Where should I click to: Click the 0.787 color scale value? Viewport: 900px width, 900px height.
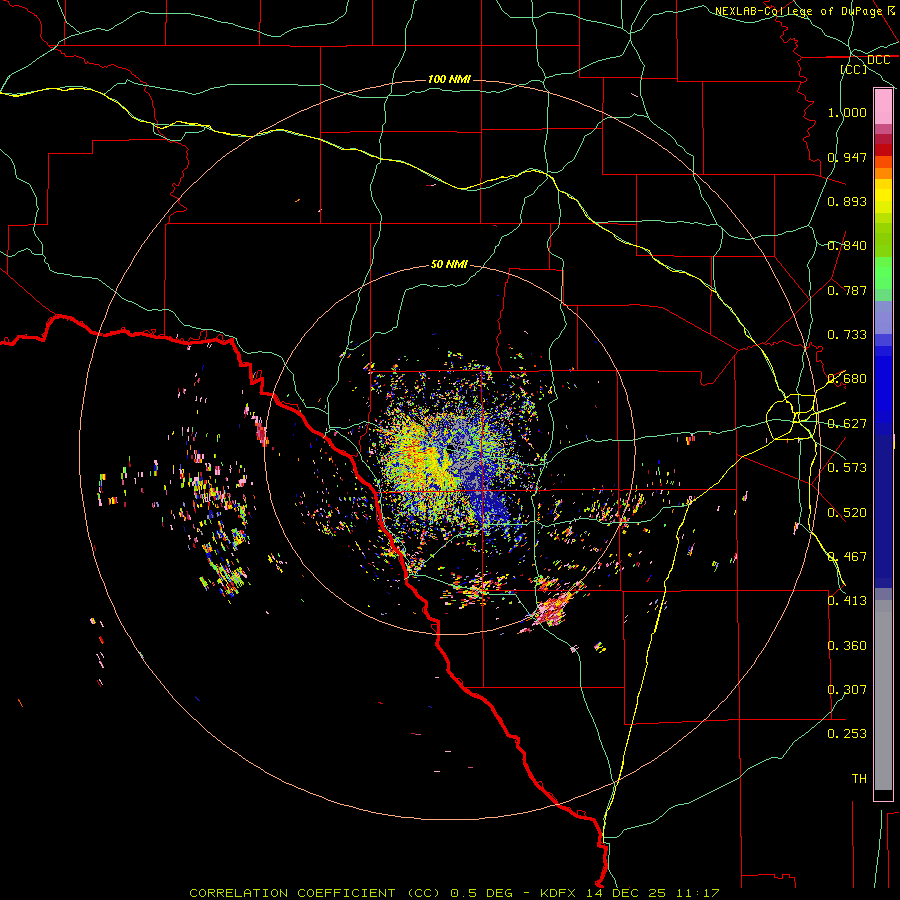click(847, 290)
